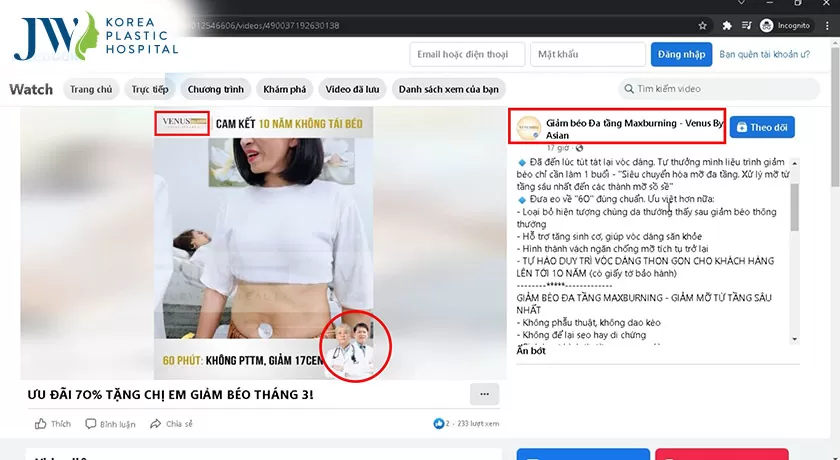Click the video title ƯU ĐÃI 70% text
840x460 pixels.
[x=170, y=395]
